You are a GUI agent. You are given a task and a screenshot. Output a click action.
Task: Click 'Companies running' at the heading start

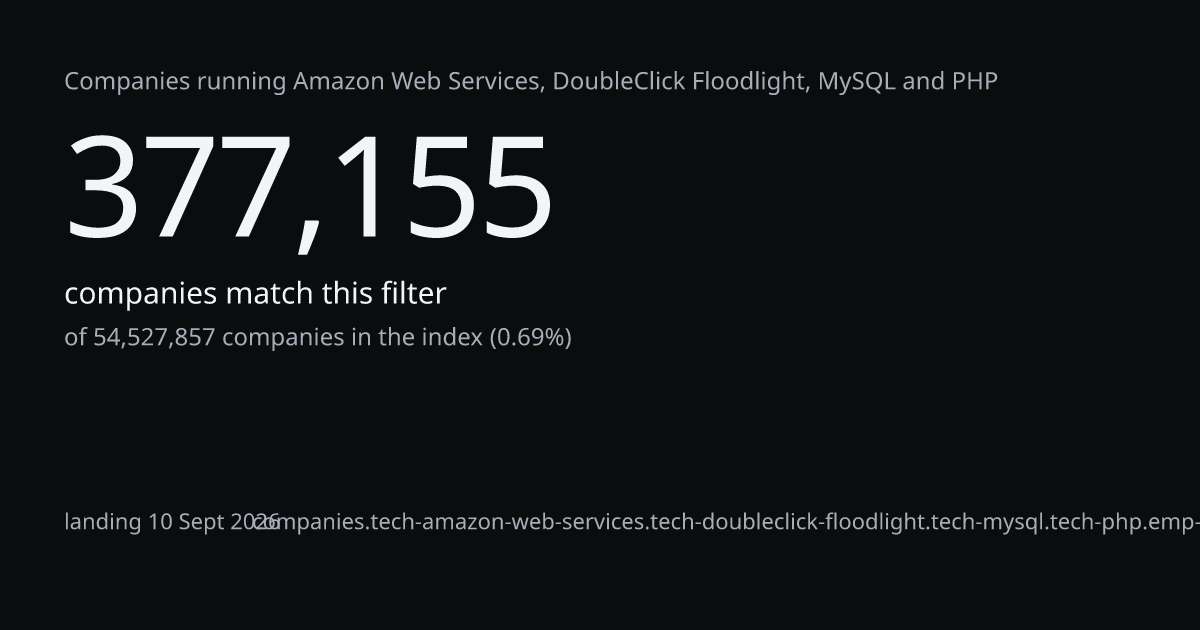click(x=176, y=83)
